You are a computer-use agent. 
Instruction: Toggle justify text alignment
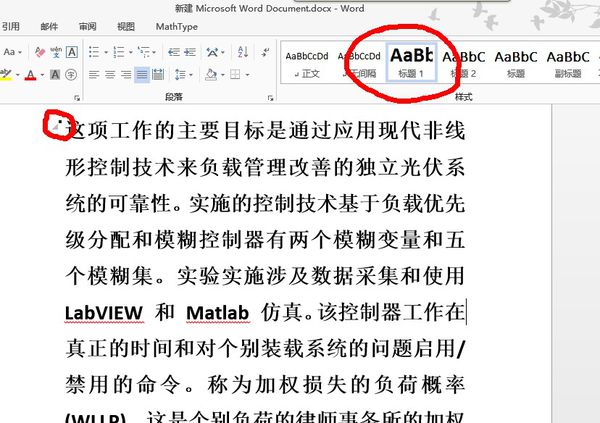pos(142,74)
